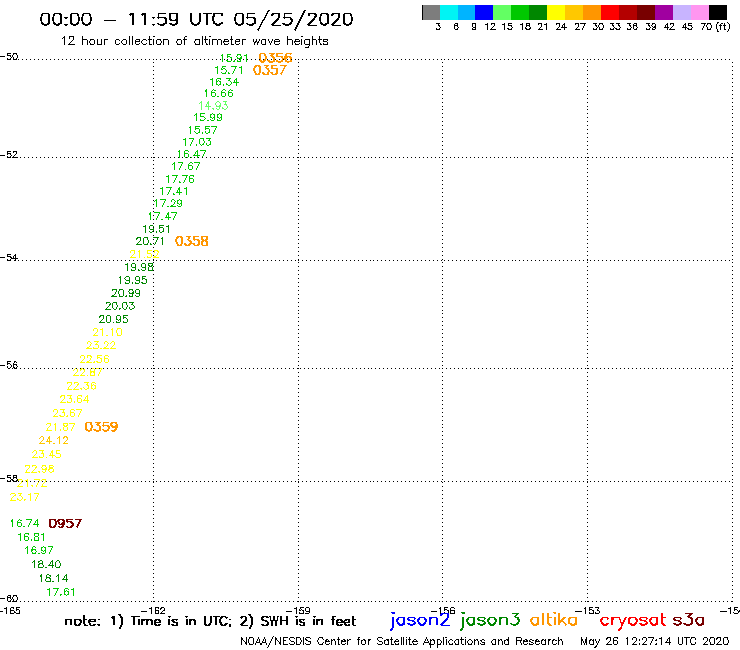Viewport: 740px width, 650px height.
Task: Select the 21.10 yellow wave height
Action: point(108,332)
